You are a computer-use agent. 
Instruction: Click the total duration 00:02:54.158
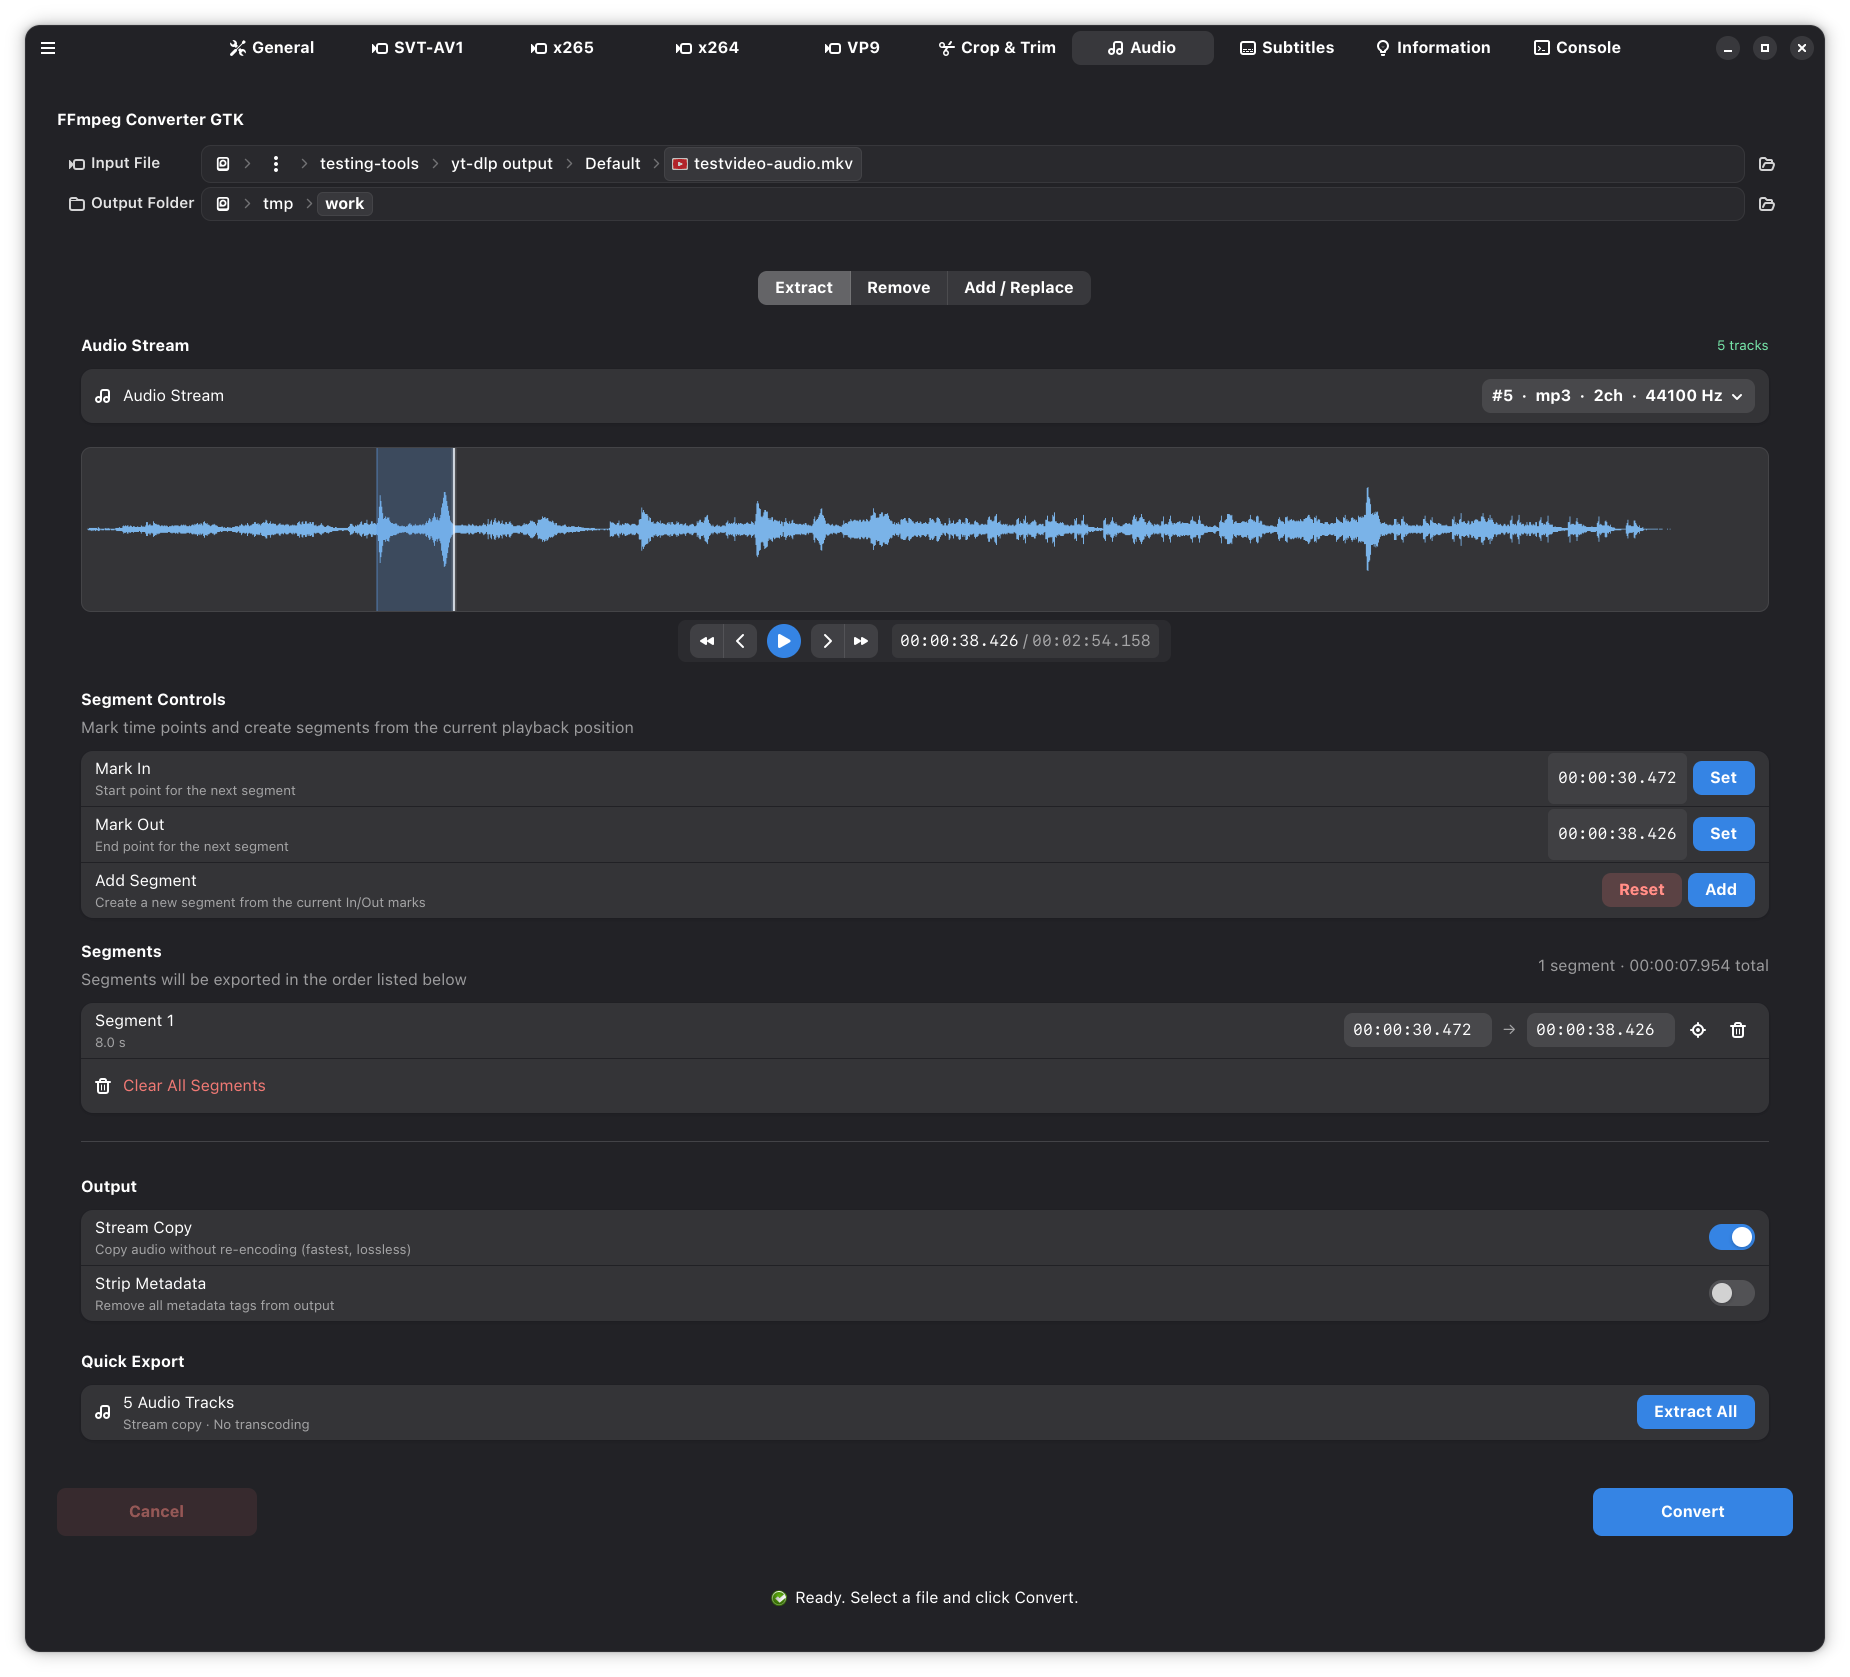click(1091, 641)
